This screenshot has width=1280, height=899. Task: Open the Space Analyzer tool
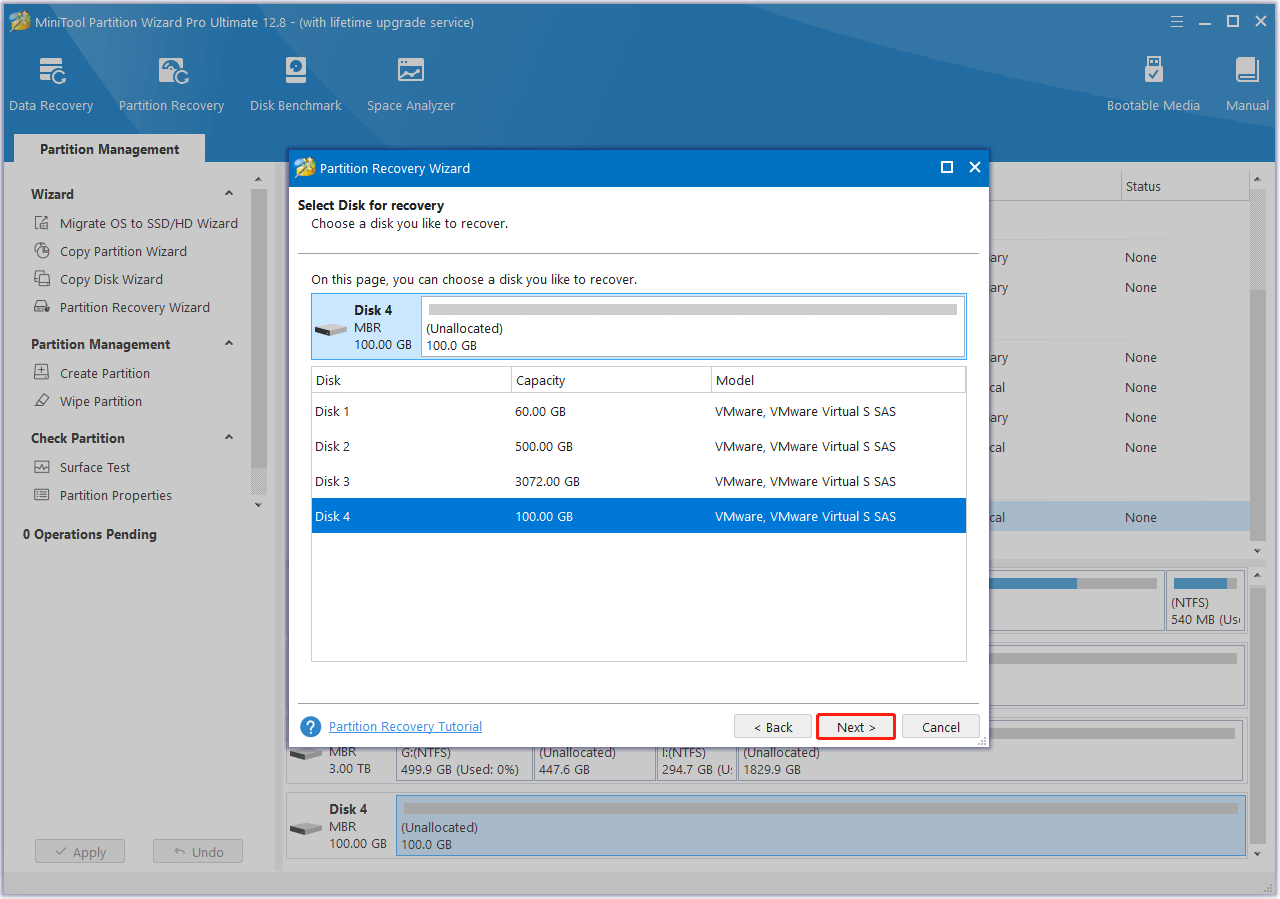tap(410, 84)
